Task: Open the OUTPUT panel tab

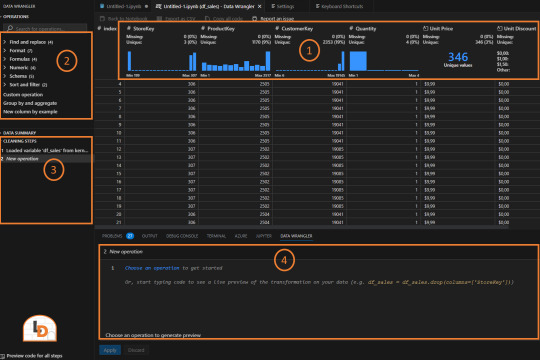Action: tap(149, 236)
